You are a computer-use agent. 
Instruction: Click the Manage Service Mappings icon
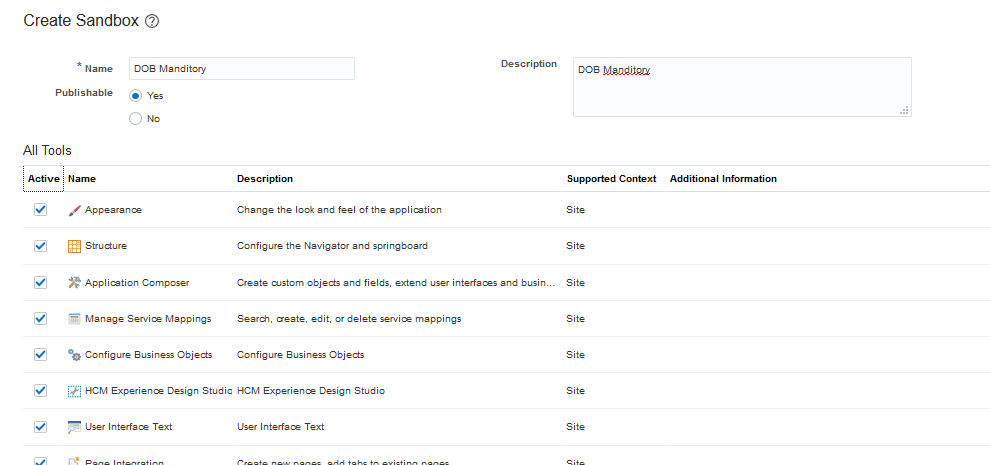tap(74, 319)
